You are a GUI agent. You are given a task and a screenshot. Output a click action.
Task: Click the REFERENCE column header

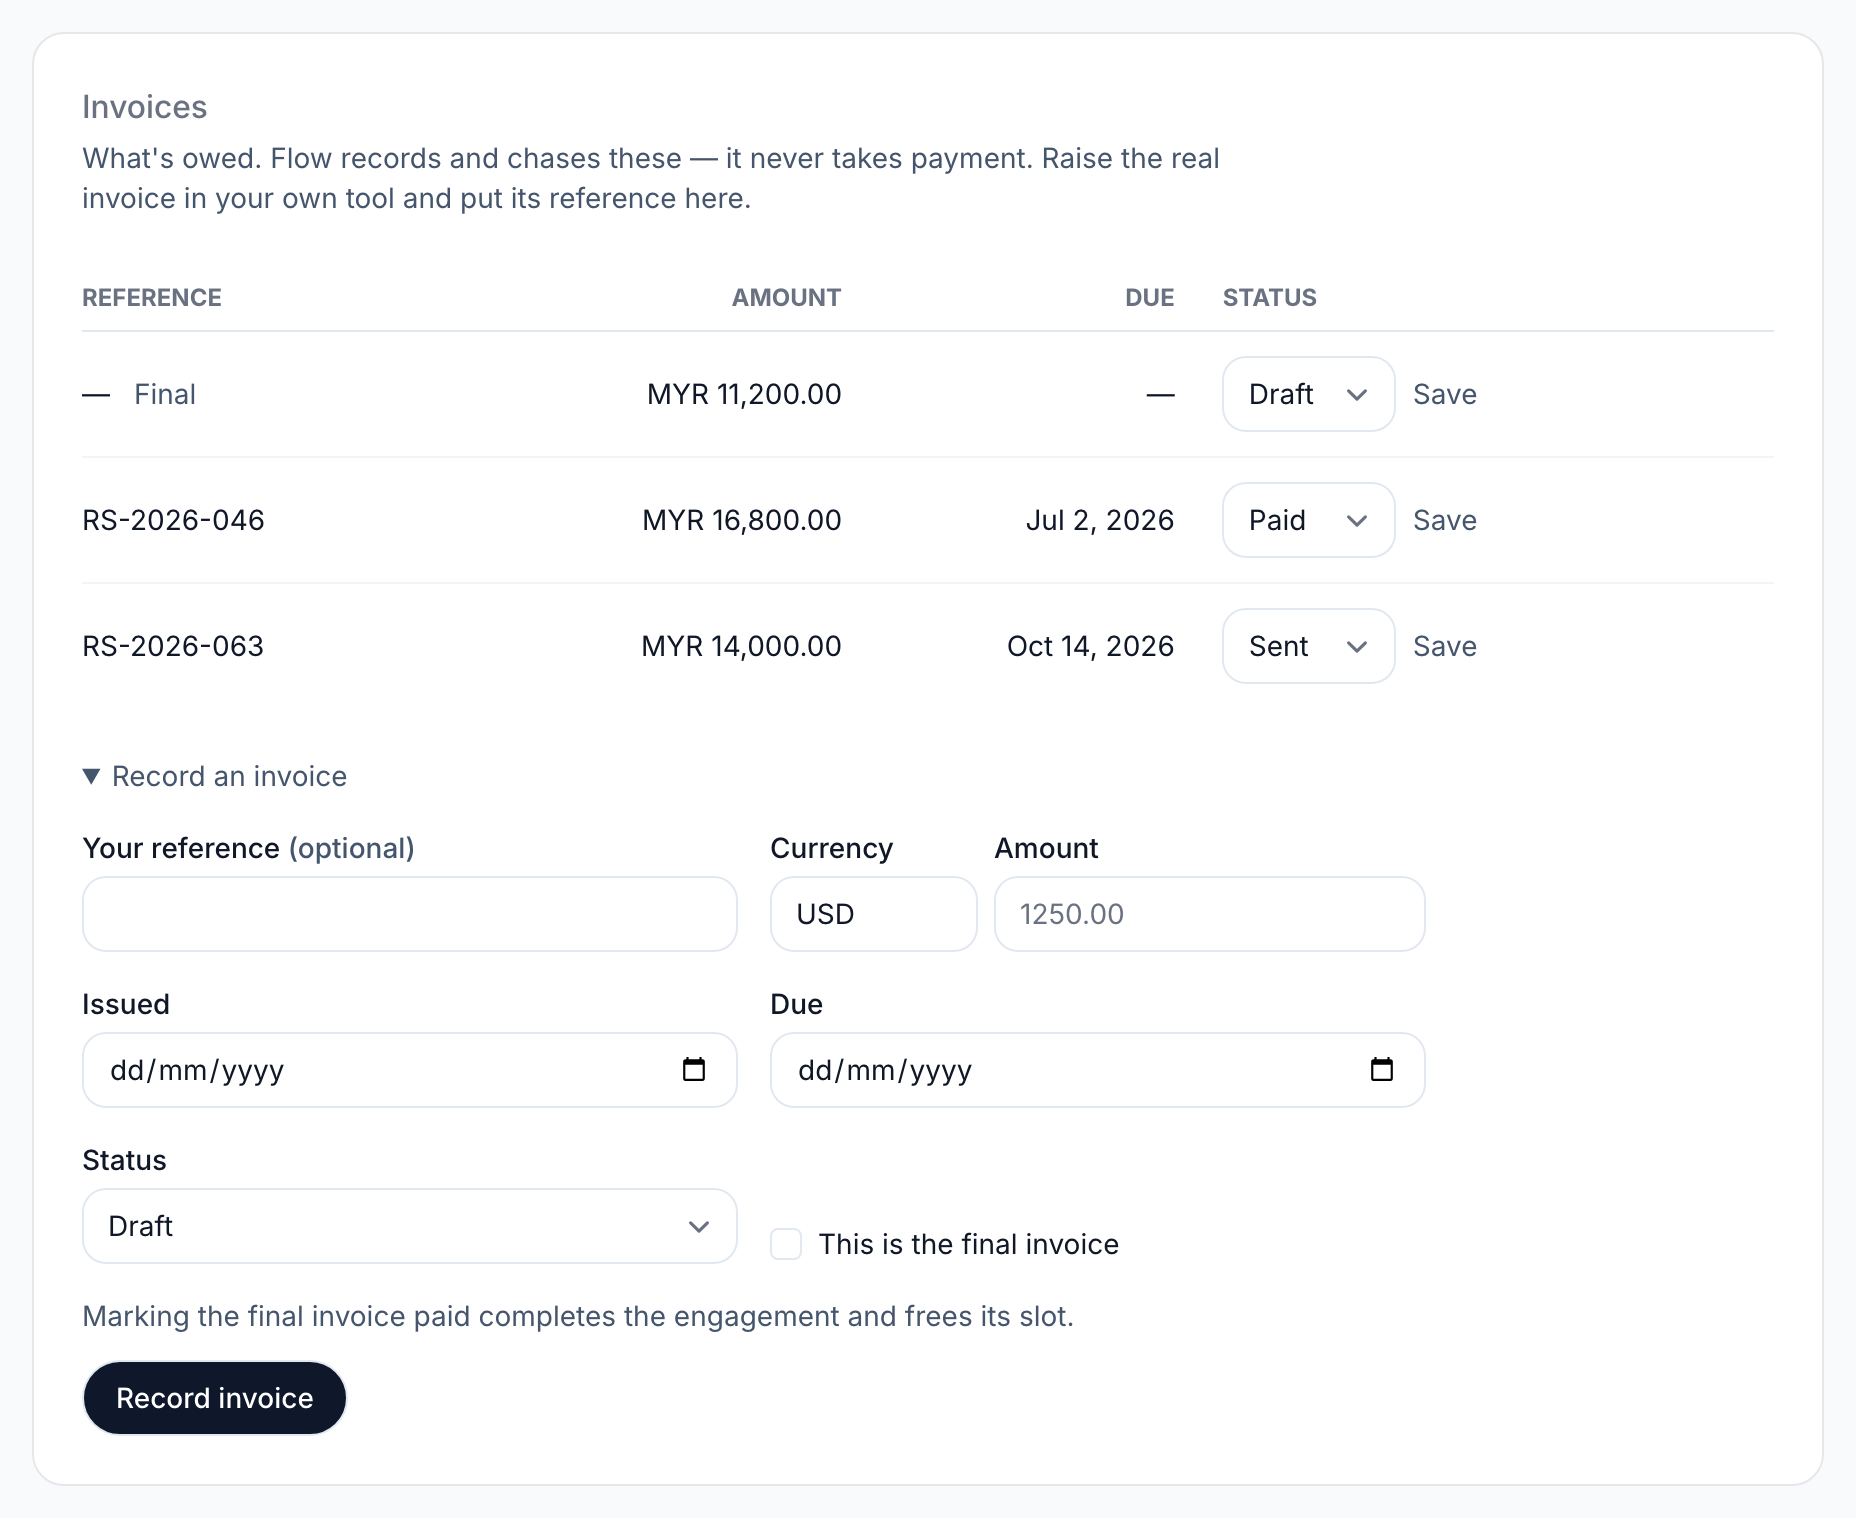[152, 297]
